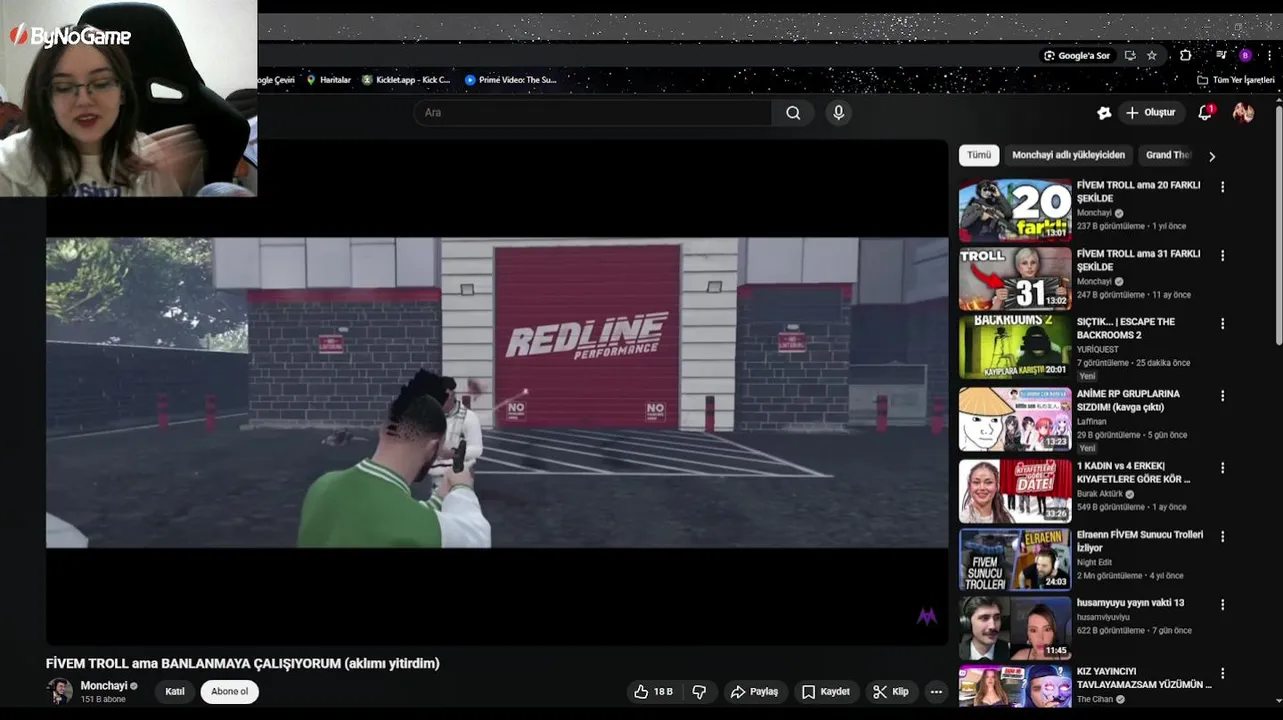Open options menu for husamyuyu video
1283x720 pixels.
(1222, 605)
